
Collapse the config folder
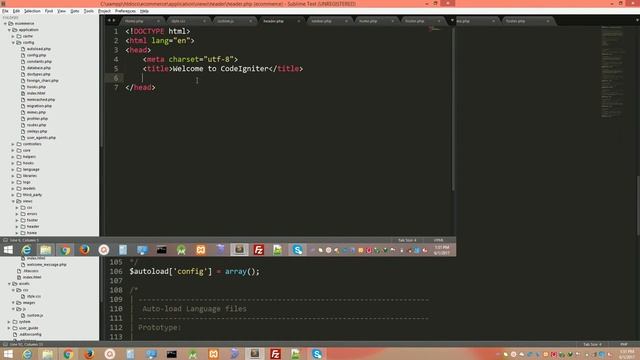[x=13, y=42]
